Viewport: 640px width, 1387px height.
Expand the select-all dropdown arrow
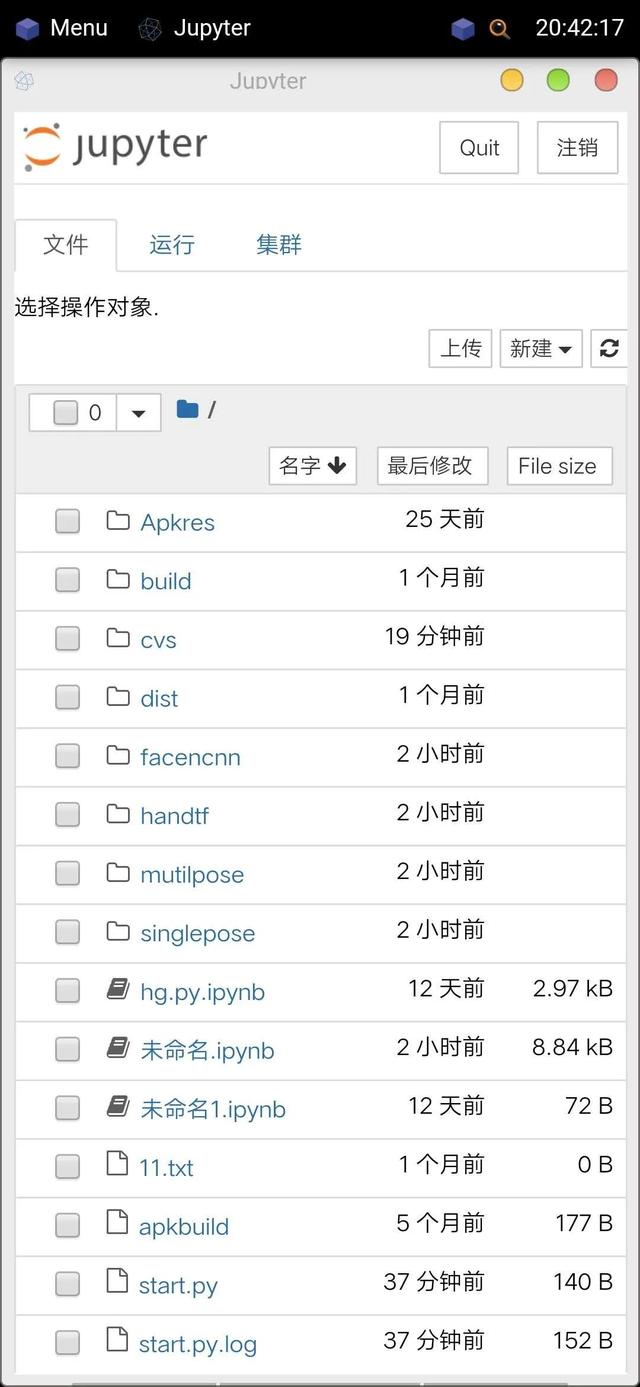(x=139, y=413)
